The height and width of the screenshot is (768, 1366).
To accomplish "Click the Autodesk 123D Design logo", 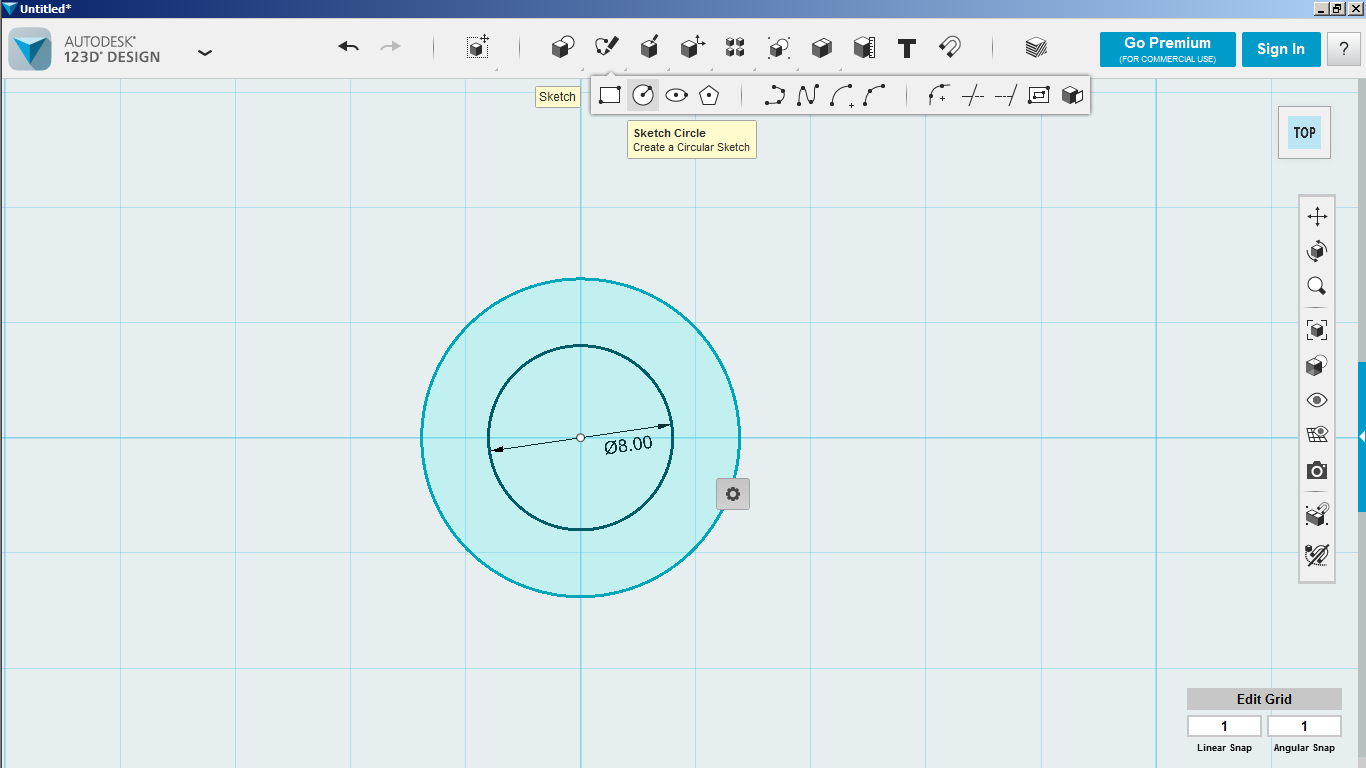I will click(x=30, y=49).
